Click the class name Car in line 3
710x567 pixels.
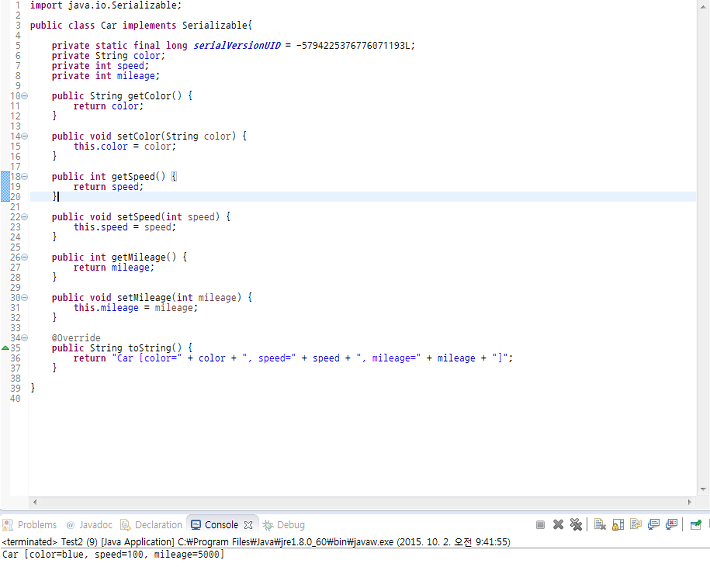point(109,25)
